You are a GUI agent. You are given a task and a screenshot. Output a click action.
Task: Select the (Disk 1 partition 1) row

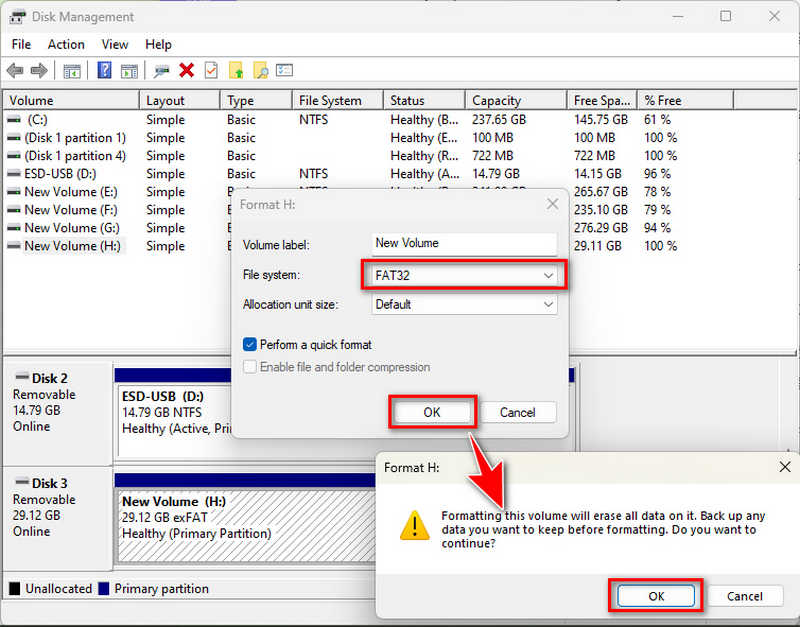tap(399, 138)
